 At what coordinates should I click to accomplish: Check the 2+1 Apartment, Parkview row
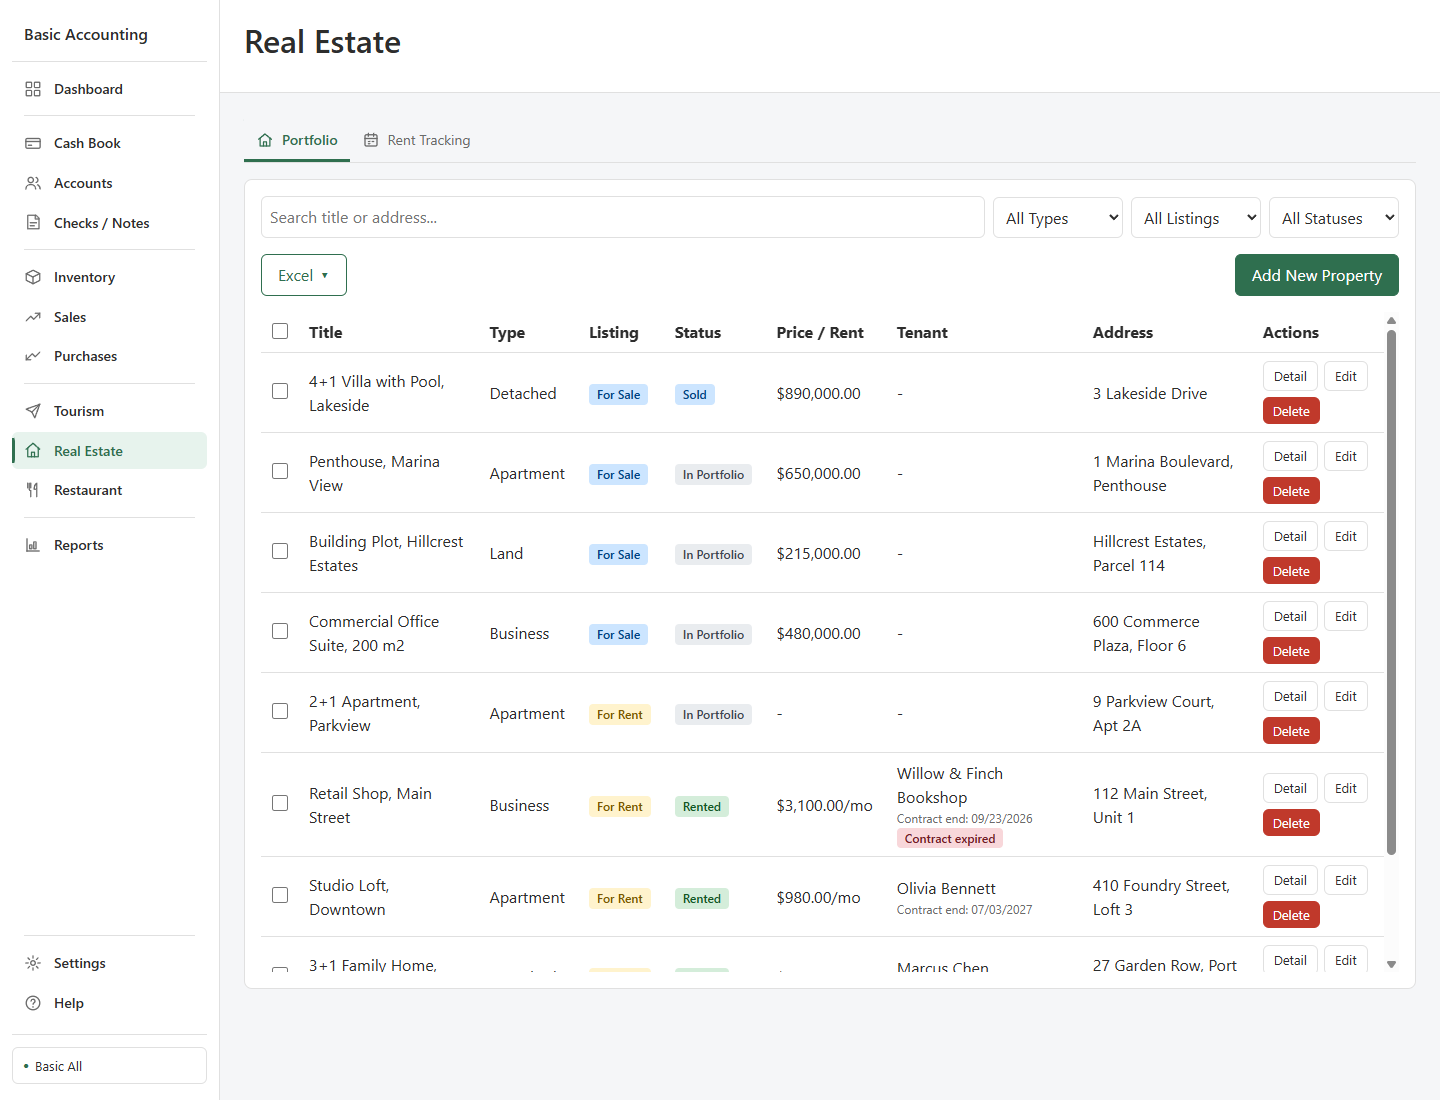click(x=280, y=711)
